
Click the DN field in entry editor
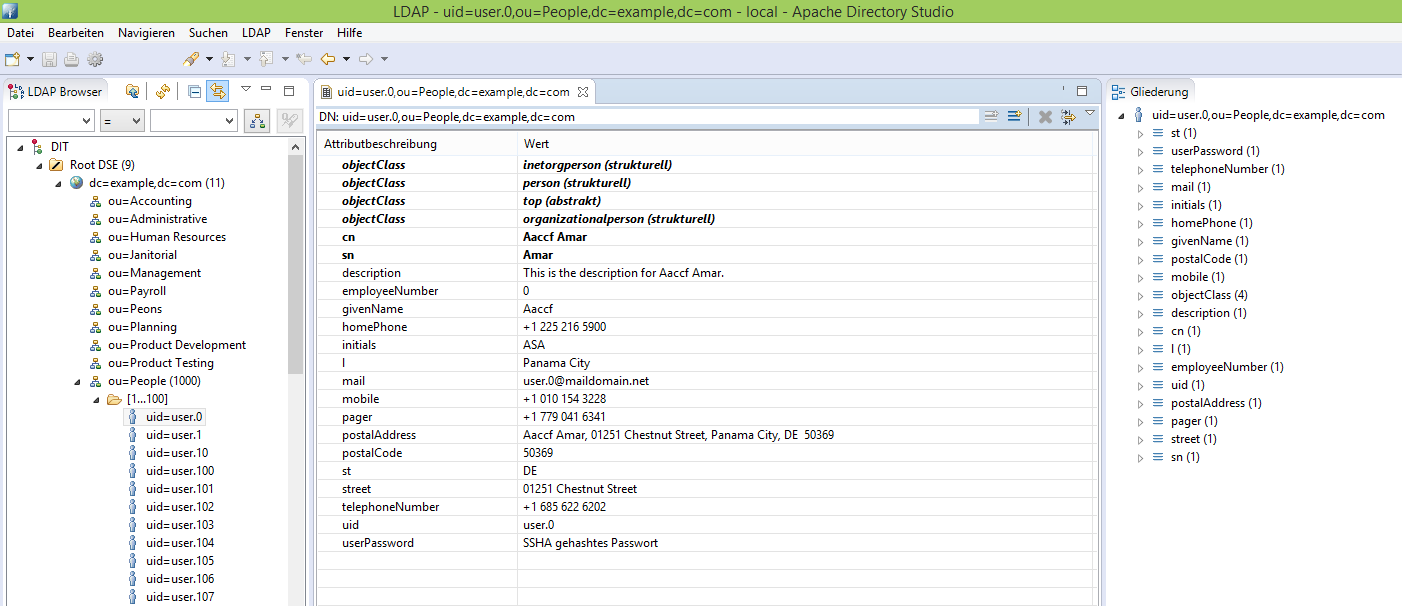pos(659,117)
